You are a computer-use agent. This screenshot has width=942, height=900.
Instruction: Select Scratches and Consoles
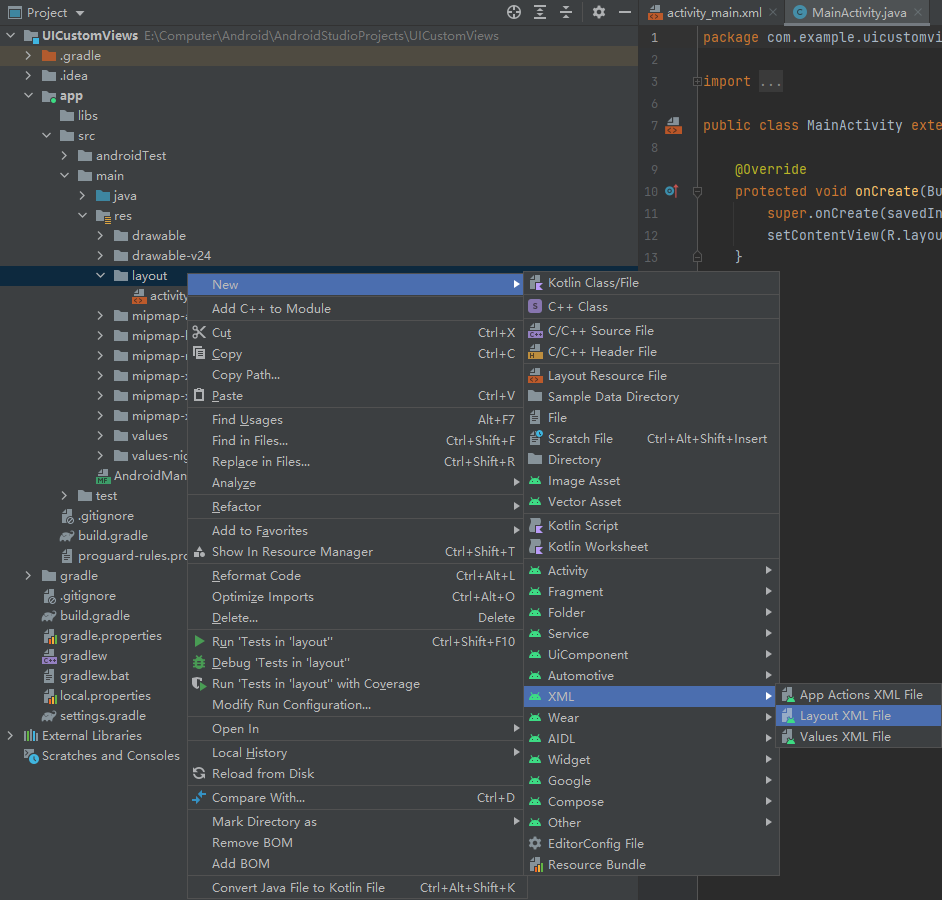click(111, 755)
